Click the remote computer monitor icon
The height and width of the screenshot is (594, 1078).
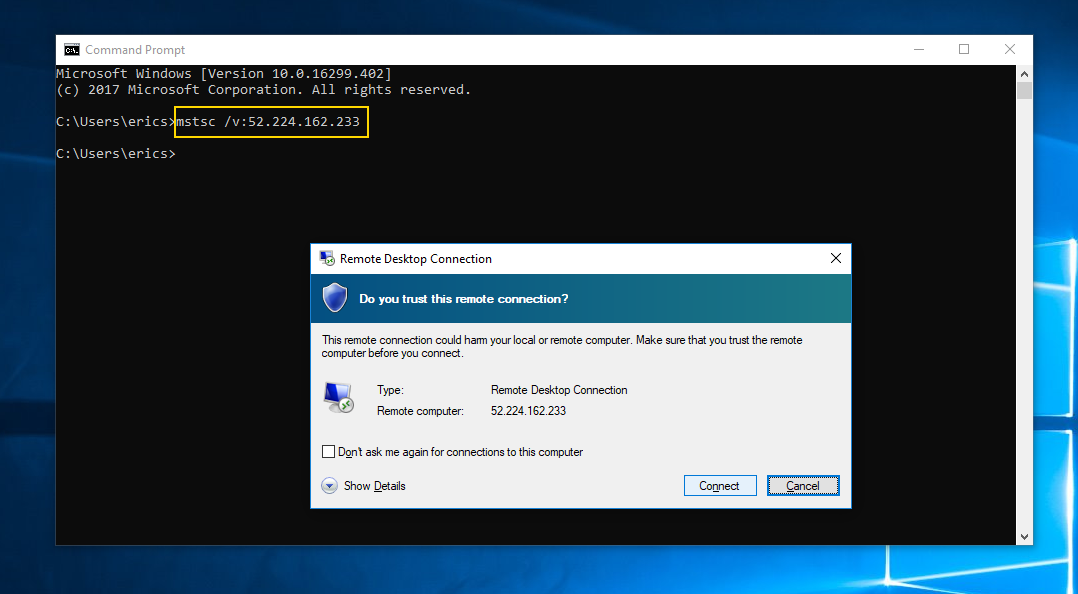[x=338, y=398]
